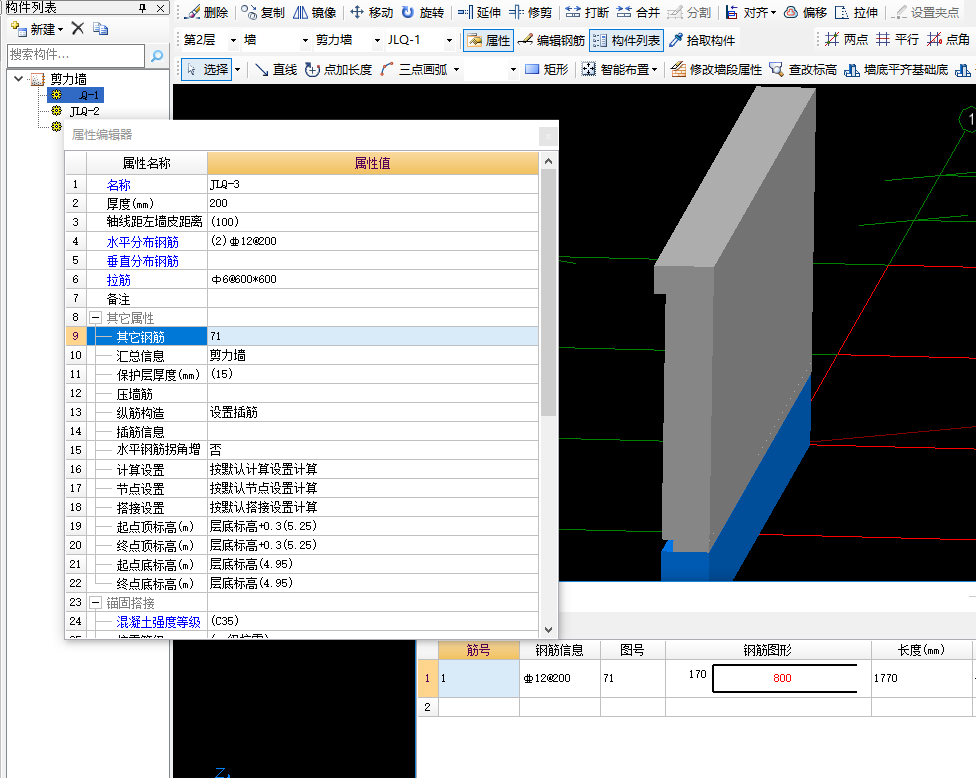Screen dimensions: 976x778
Task: Close the 属性编辑器 dialog
Action: pos(548,136)
